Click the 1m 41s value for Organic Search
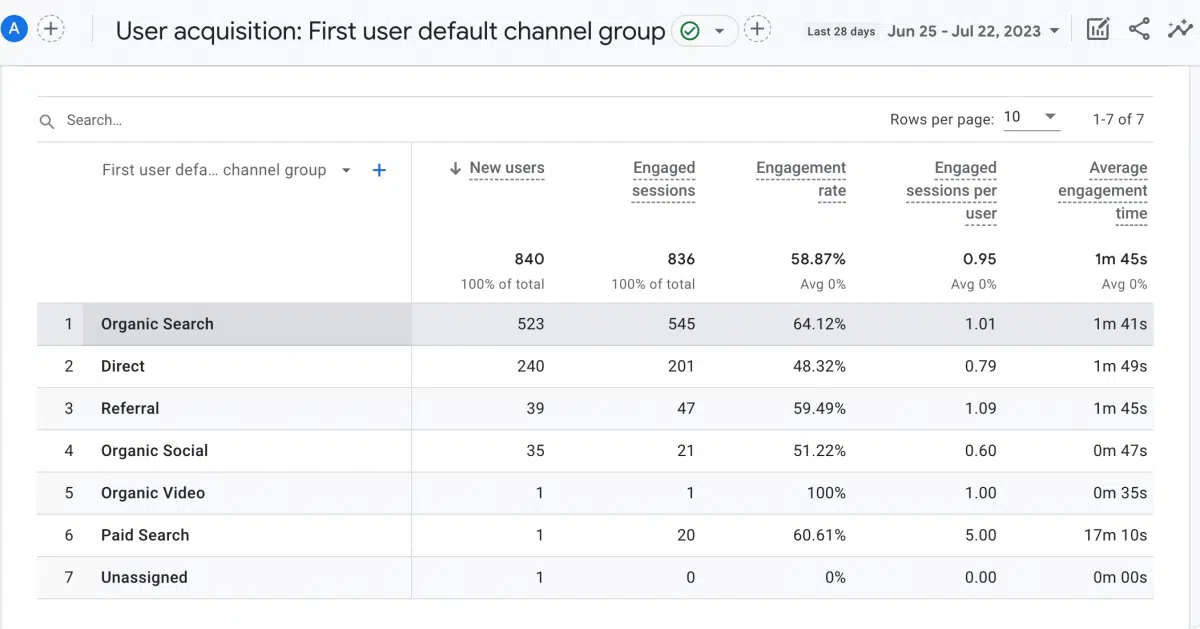The image size is (1200, 629). (x=1121, y=324)
